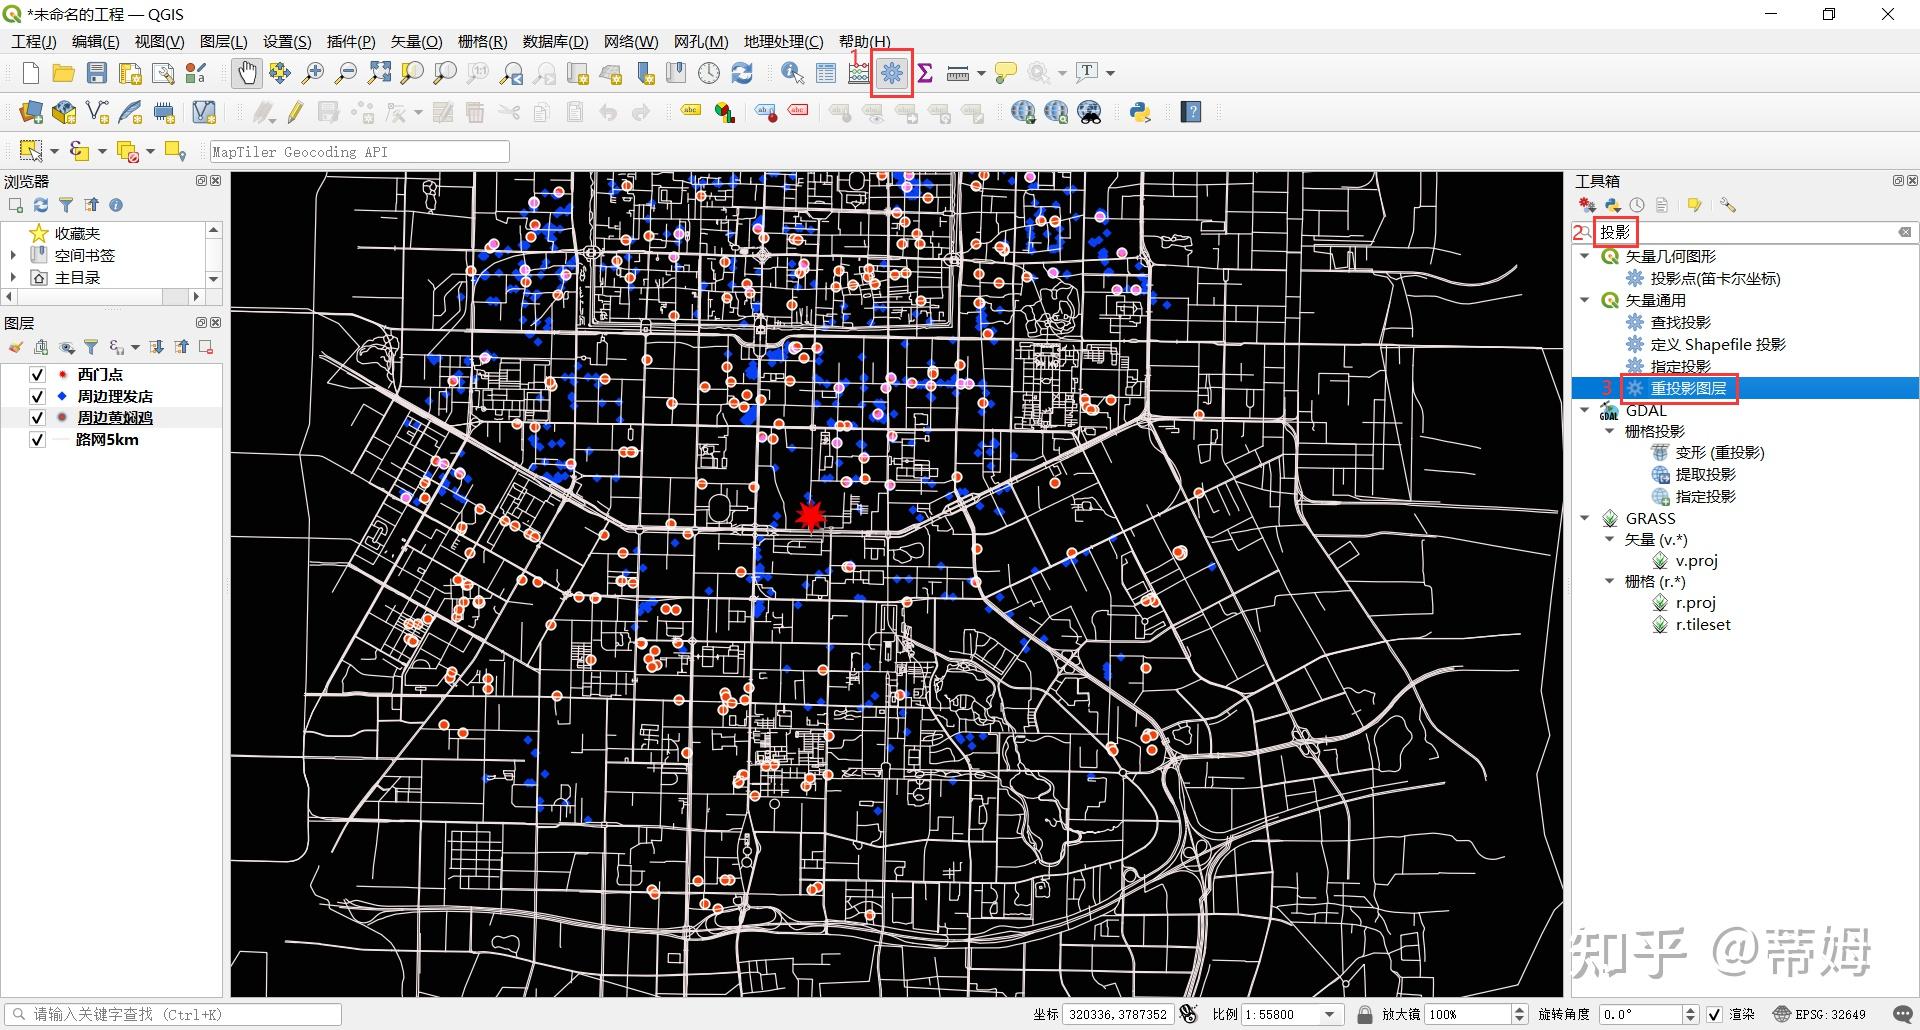Open the 比例 scale dropdown
This screenshot has height=1030, width=1920.
coord(1329,1014)
